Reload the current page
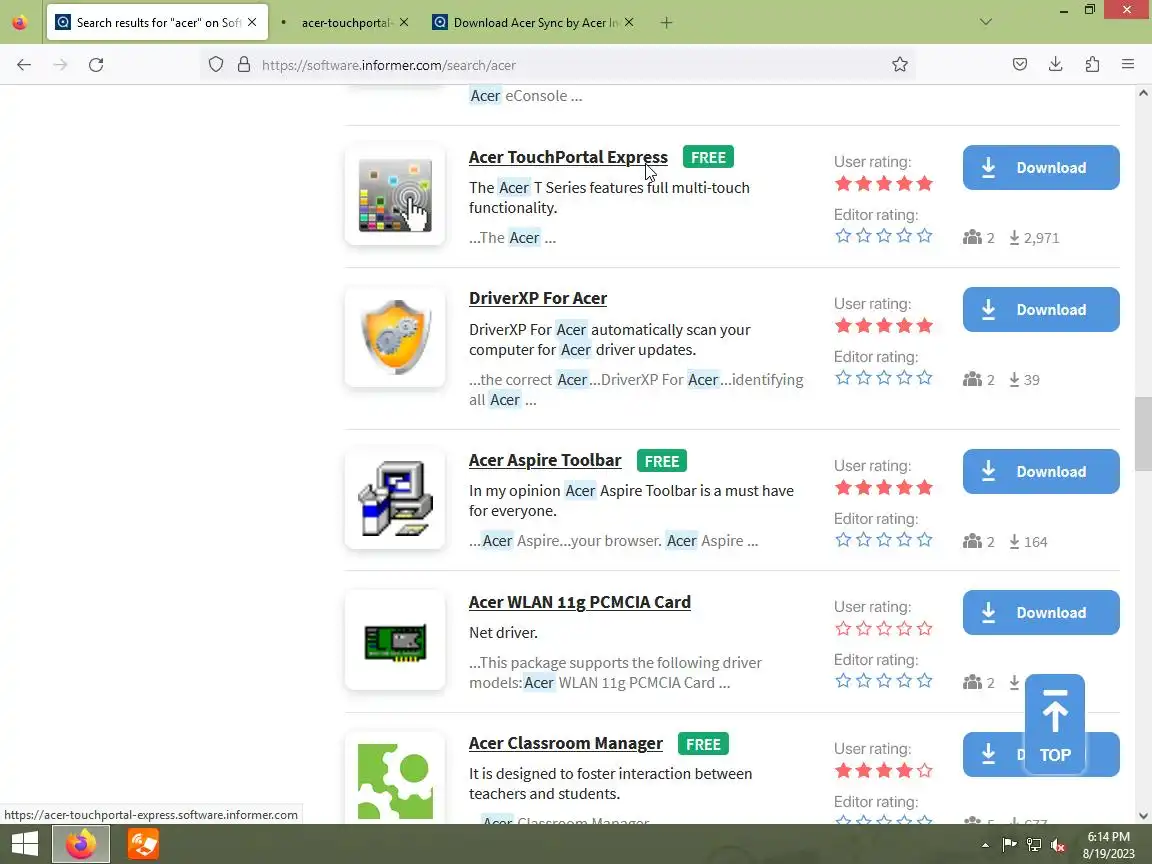The image size is (1152, 864). tap(96, 65)
